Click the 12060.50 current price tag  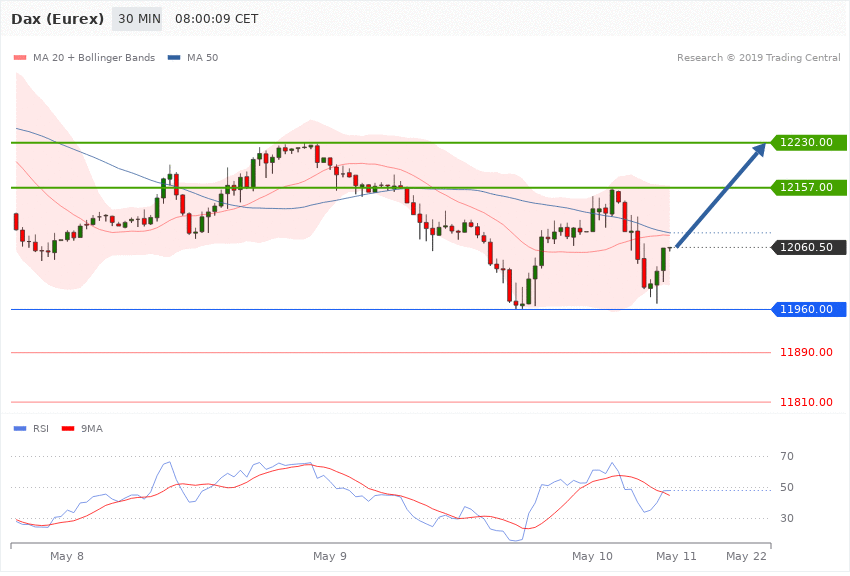coord(808,248)
